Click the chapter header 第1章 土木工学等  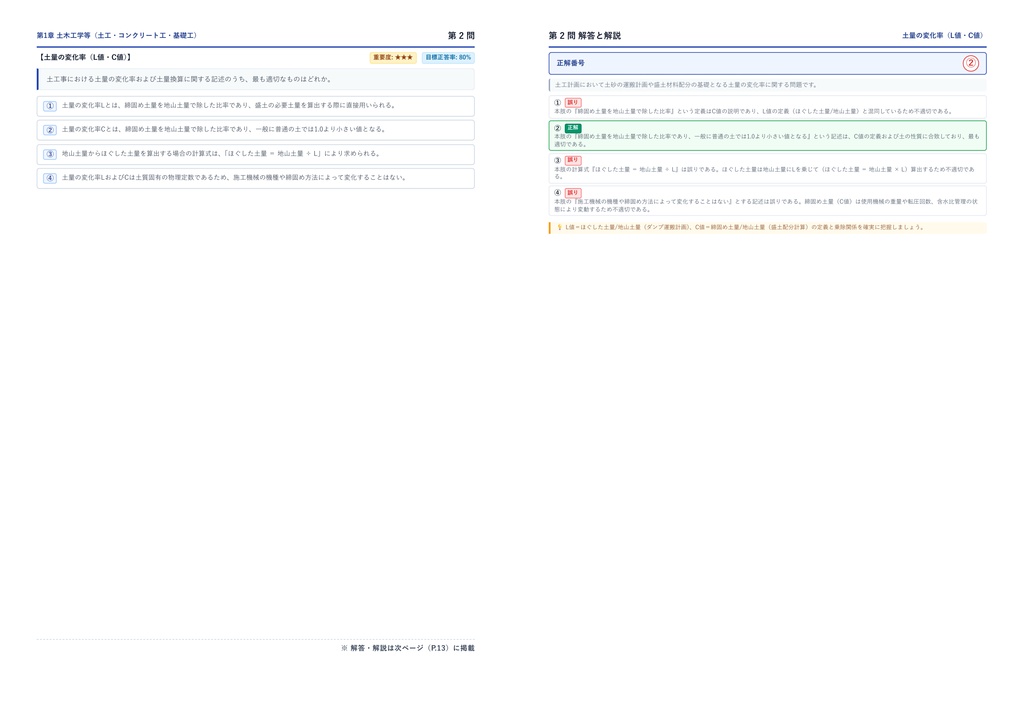click(117, 35)
